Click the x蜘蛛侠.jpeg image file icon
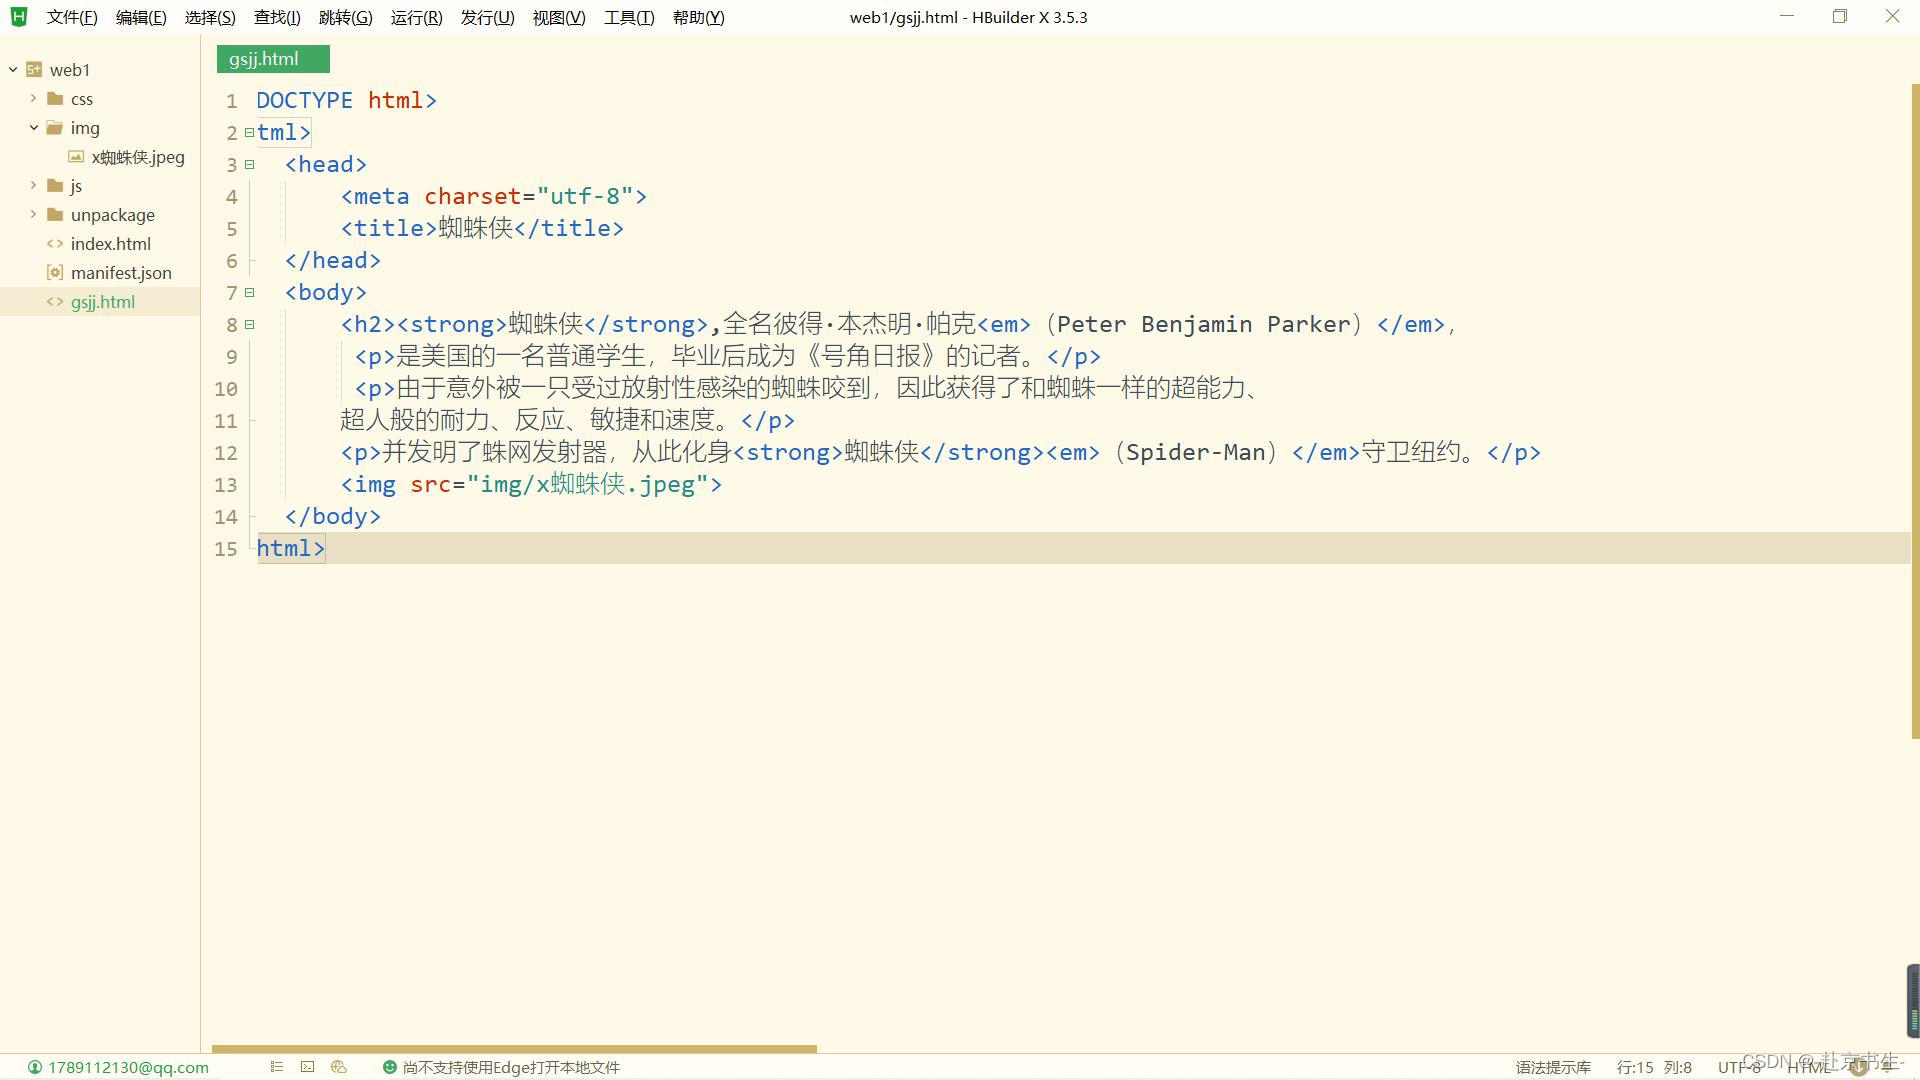 click(x=76, y=157)
